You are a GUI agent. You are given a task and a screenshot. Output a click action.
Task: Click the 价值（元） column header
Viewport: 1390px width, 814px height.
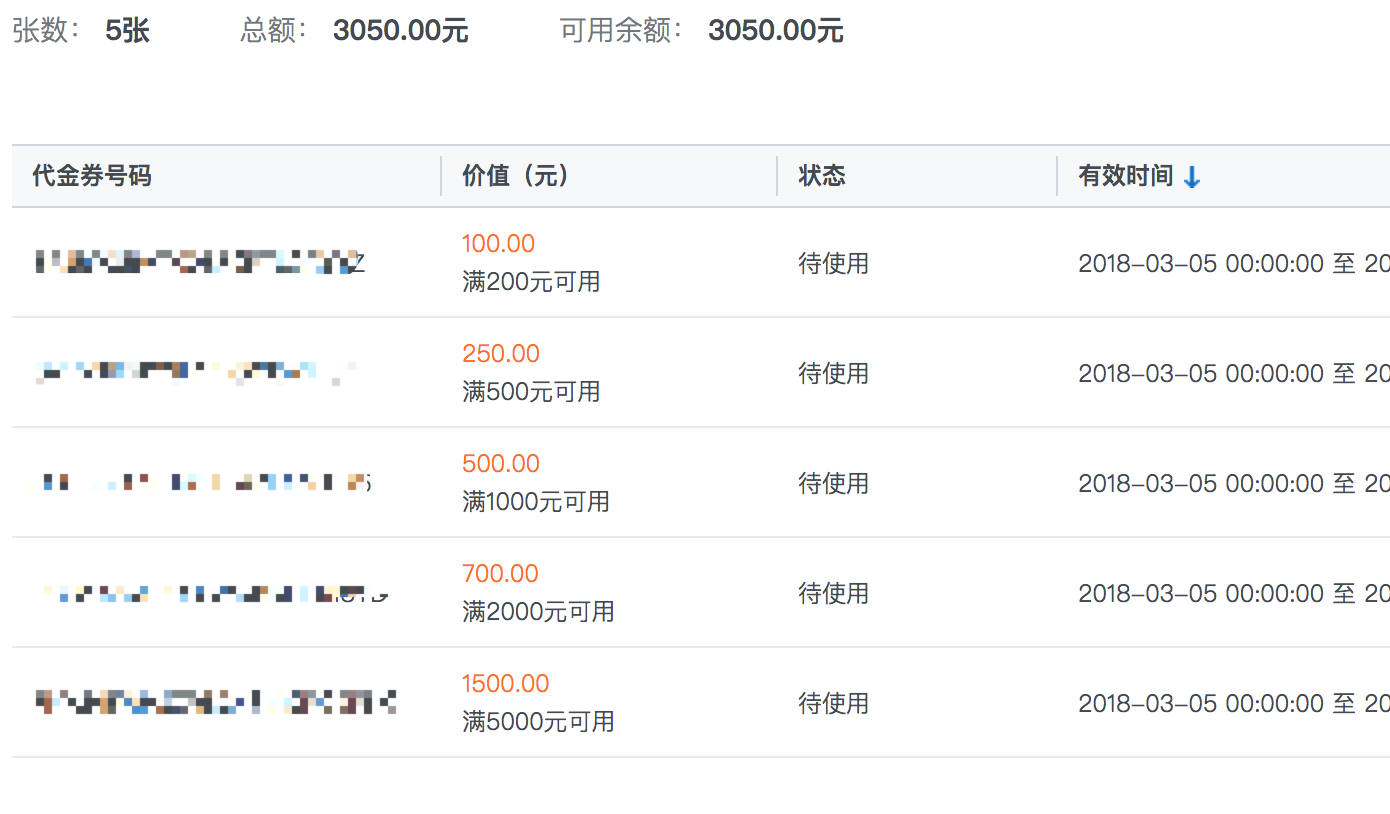coord(516,177)
